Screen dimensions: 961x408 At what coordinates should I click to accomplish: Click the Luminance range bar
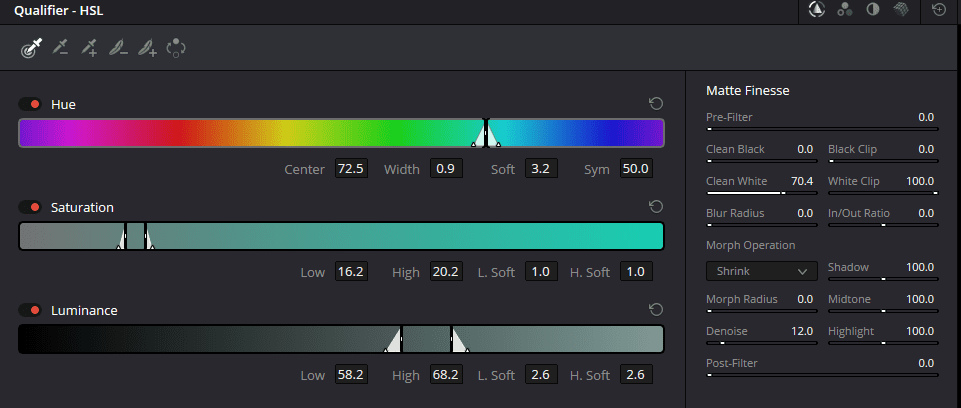point(341,339)
